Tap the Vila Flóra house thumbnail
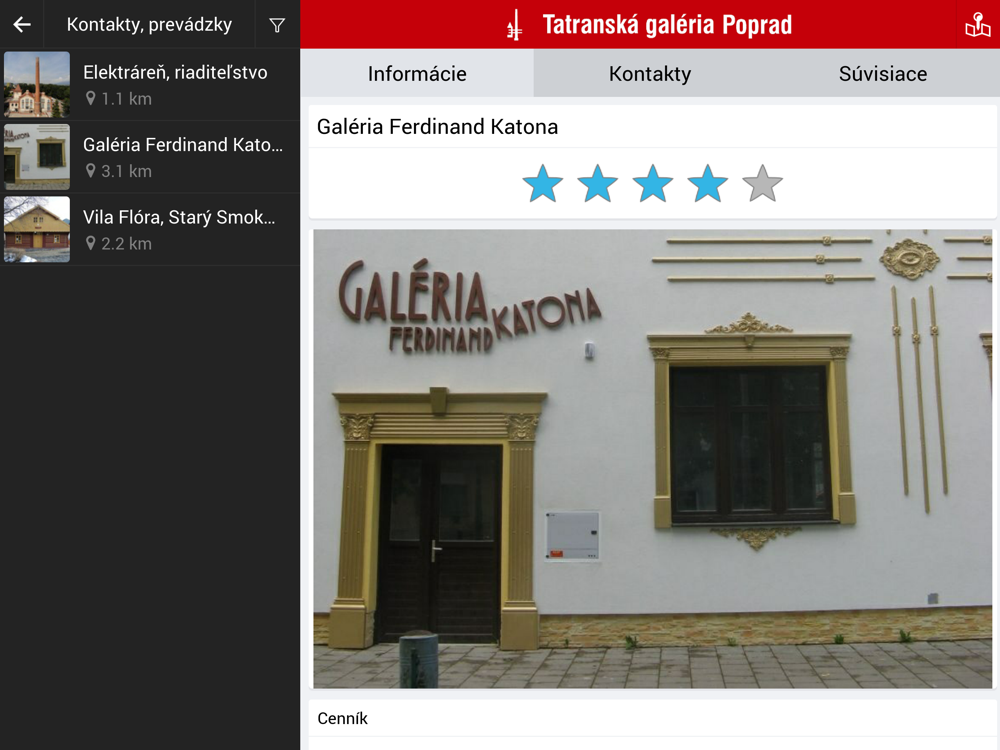Screen dimensions: 1000x750 (37, 230)
